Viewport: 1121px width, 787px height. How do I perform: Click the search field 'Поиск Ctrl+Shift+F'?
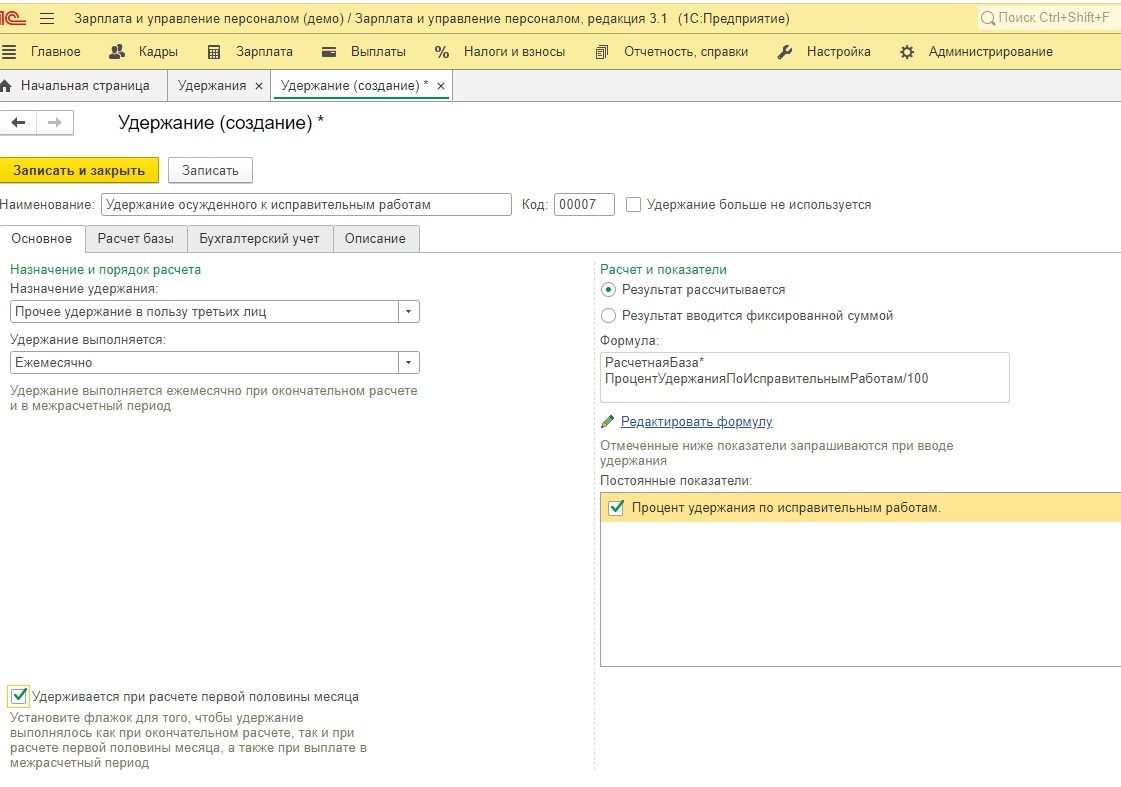[1048, 18]
